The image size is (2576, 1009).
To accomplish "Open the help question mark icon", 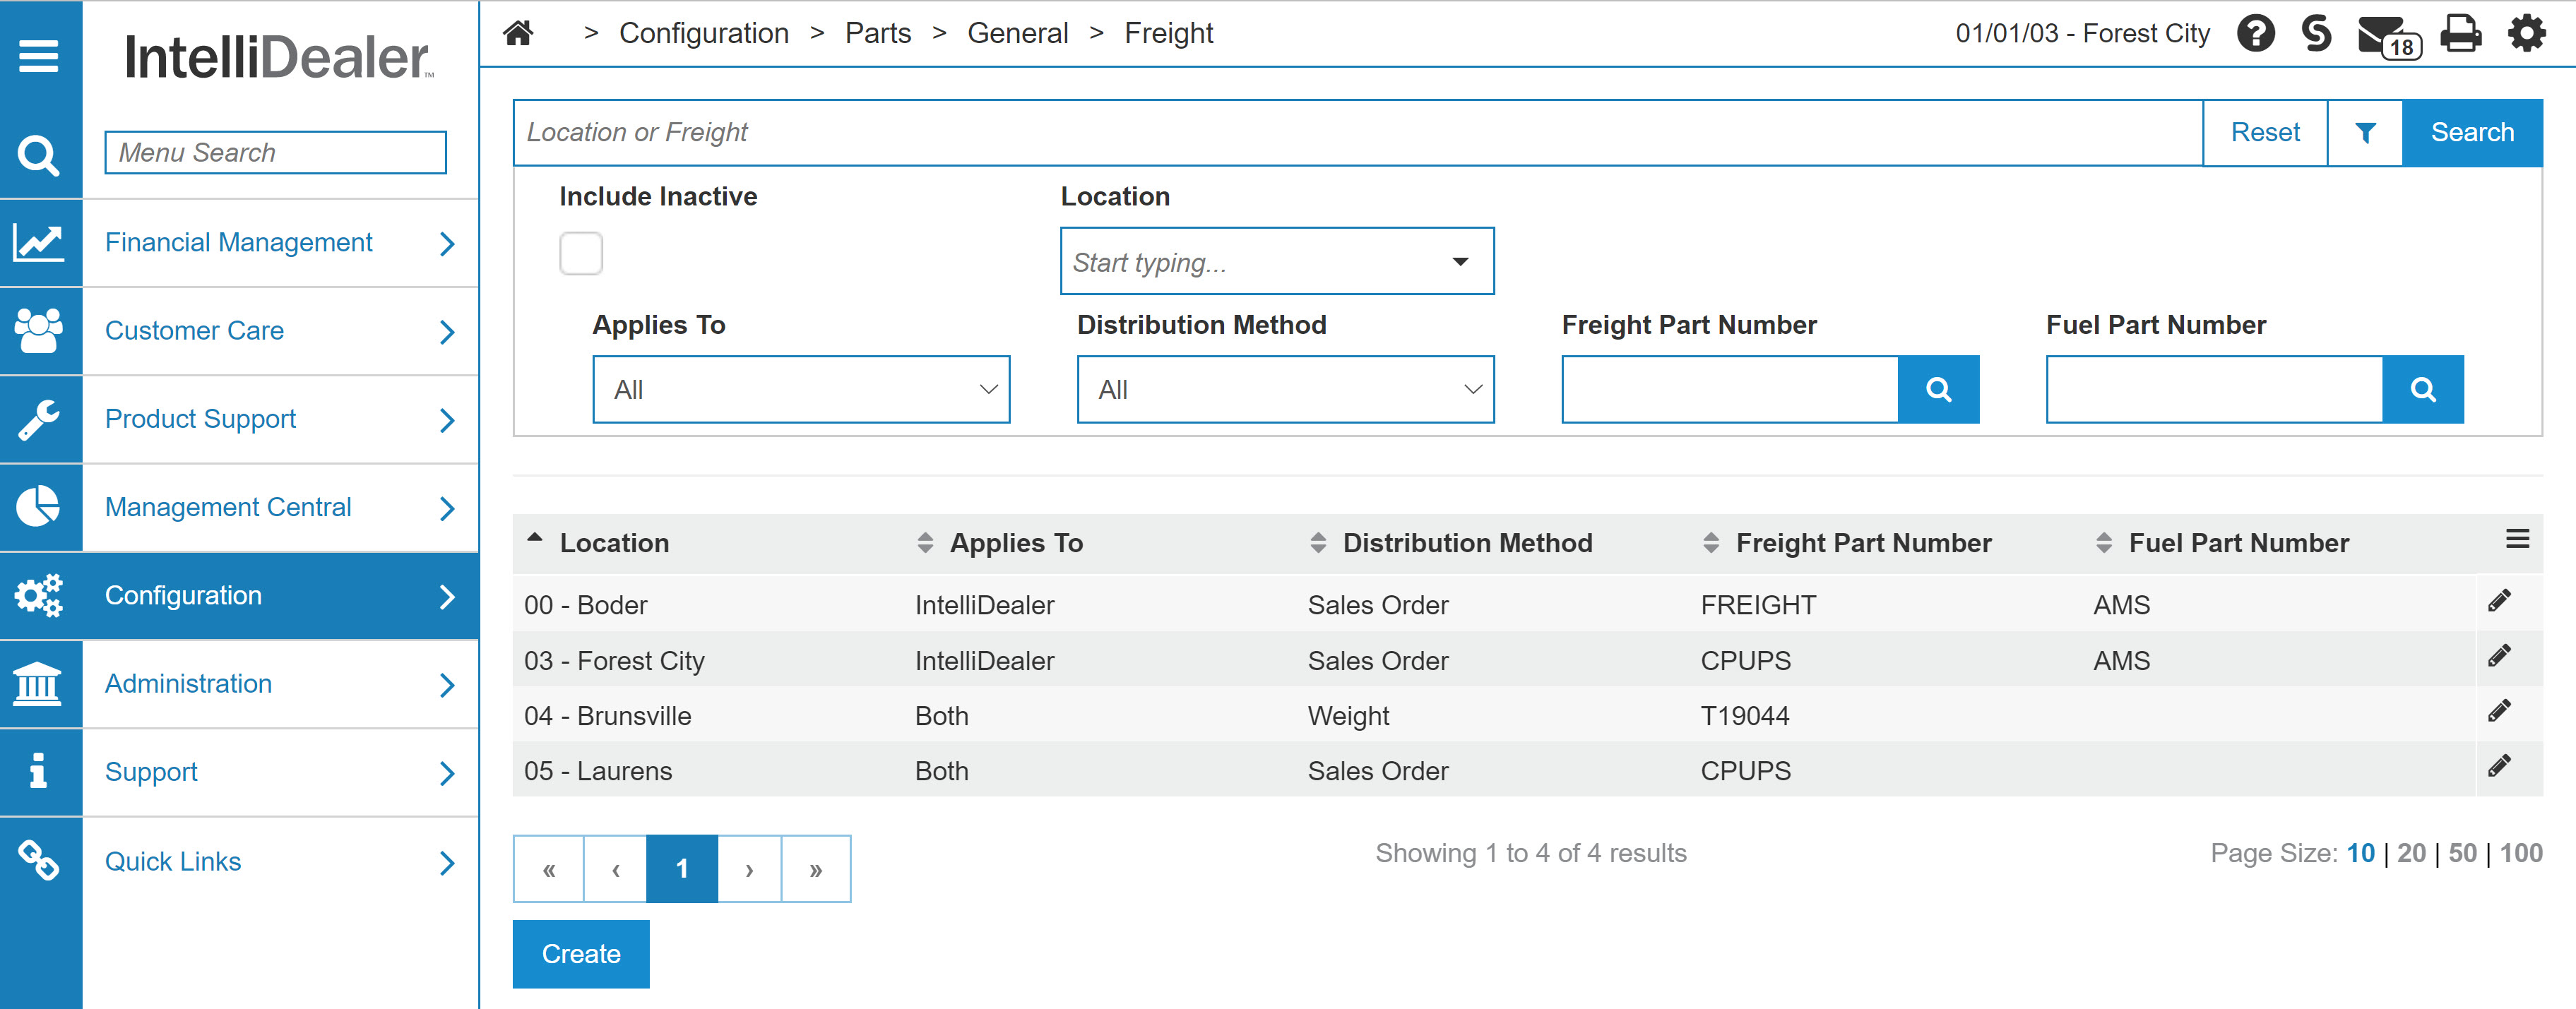I will point(2255,34).
